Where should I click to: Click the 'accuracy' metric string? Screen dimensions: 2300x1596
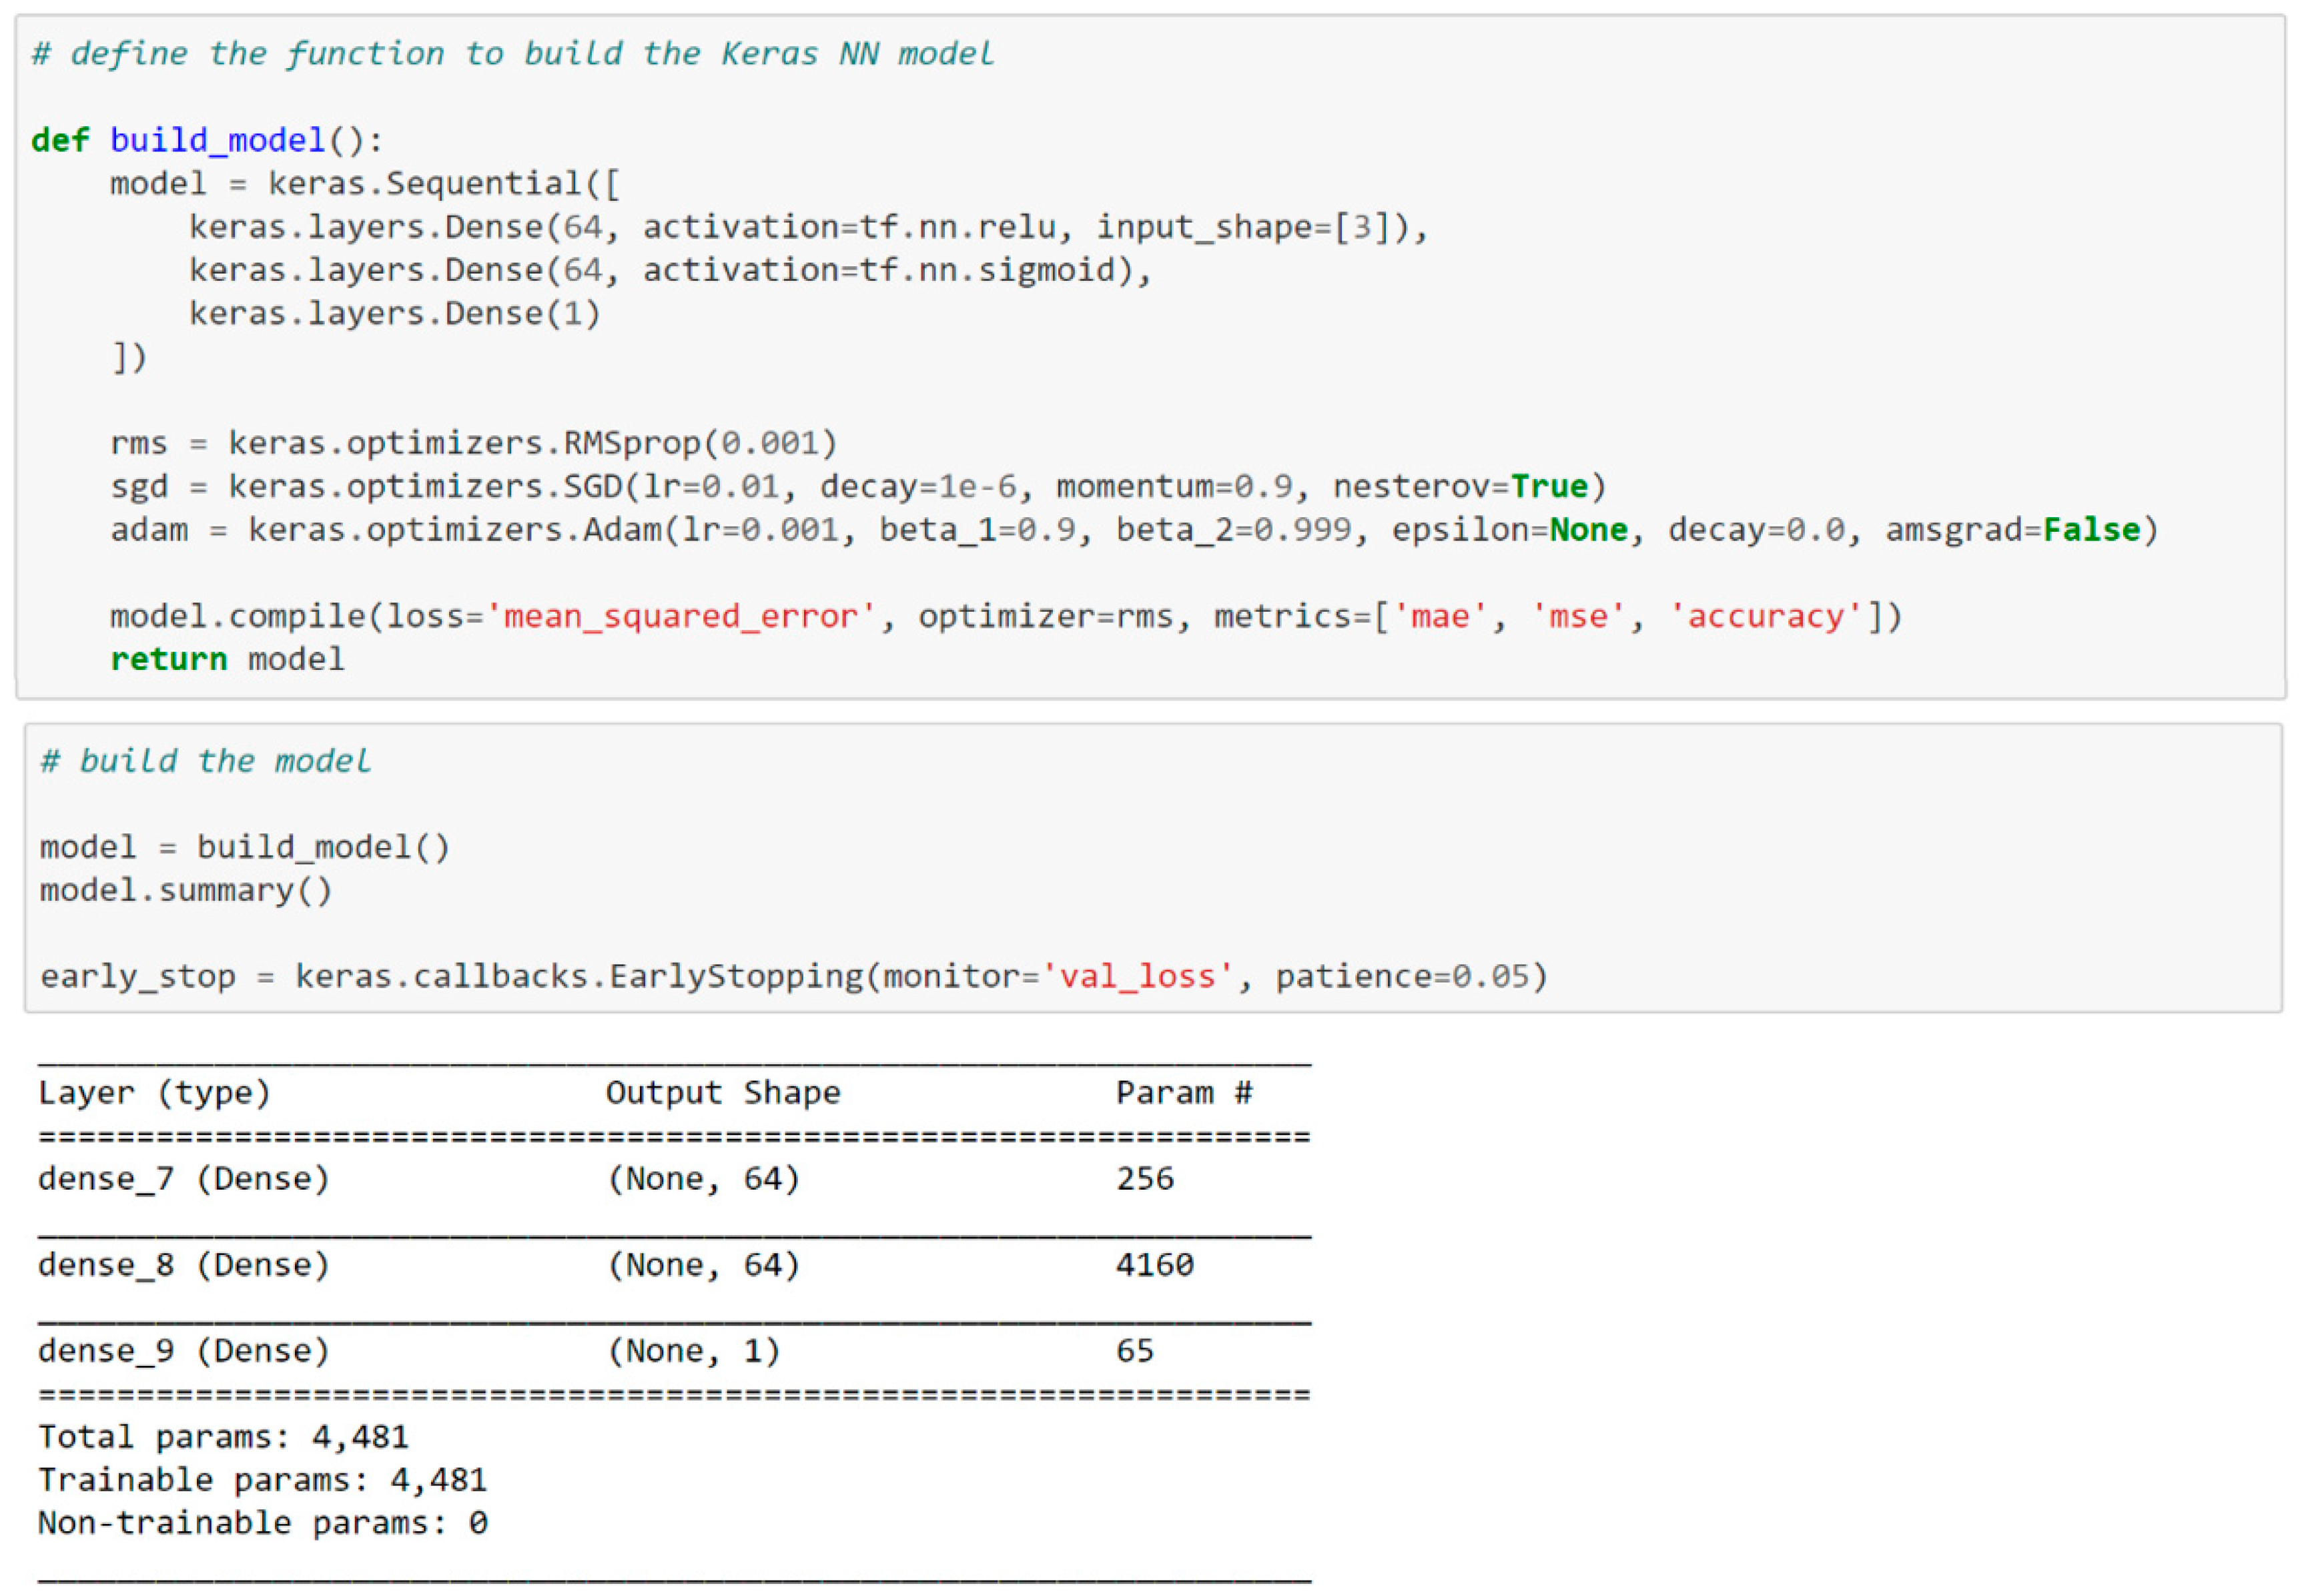1765,616
